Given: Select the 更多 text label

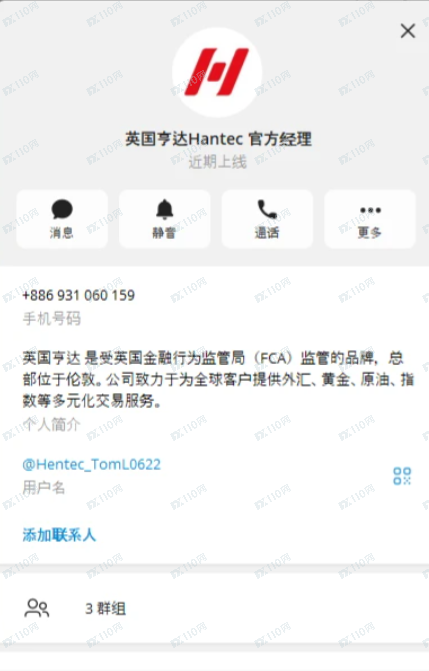Looking at the screenshot, I should tap(369, 233).
